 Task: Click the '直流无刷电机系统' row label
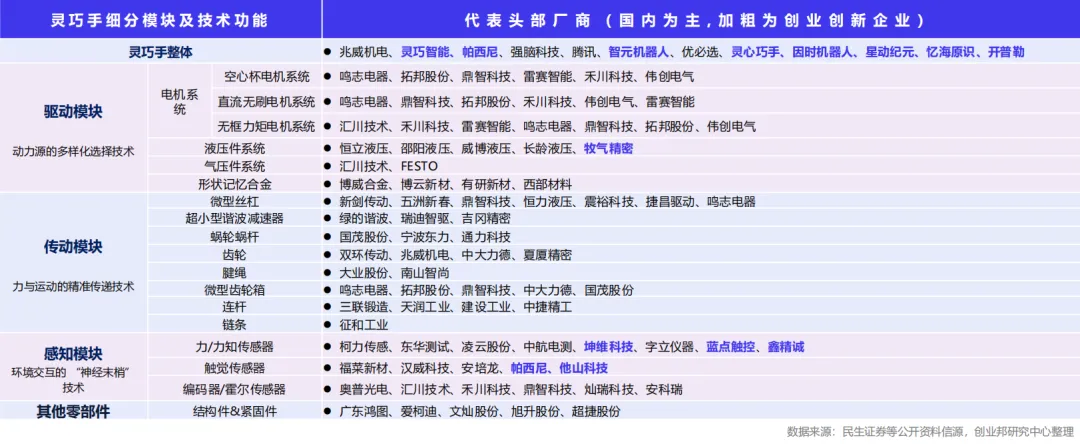pos(267,102)
